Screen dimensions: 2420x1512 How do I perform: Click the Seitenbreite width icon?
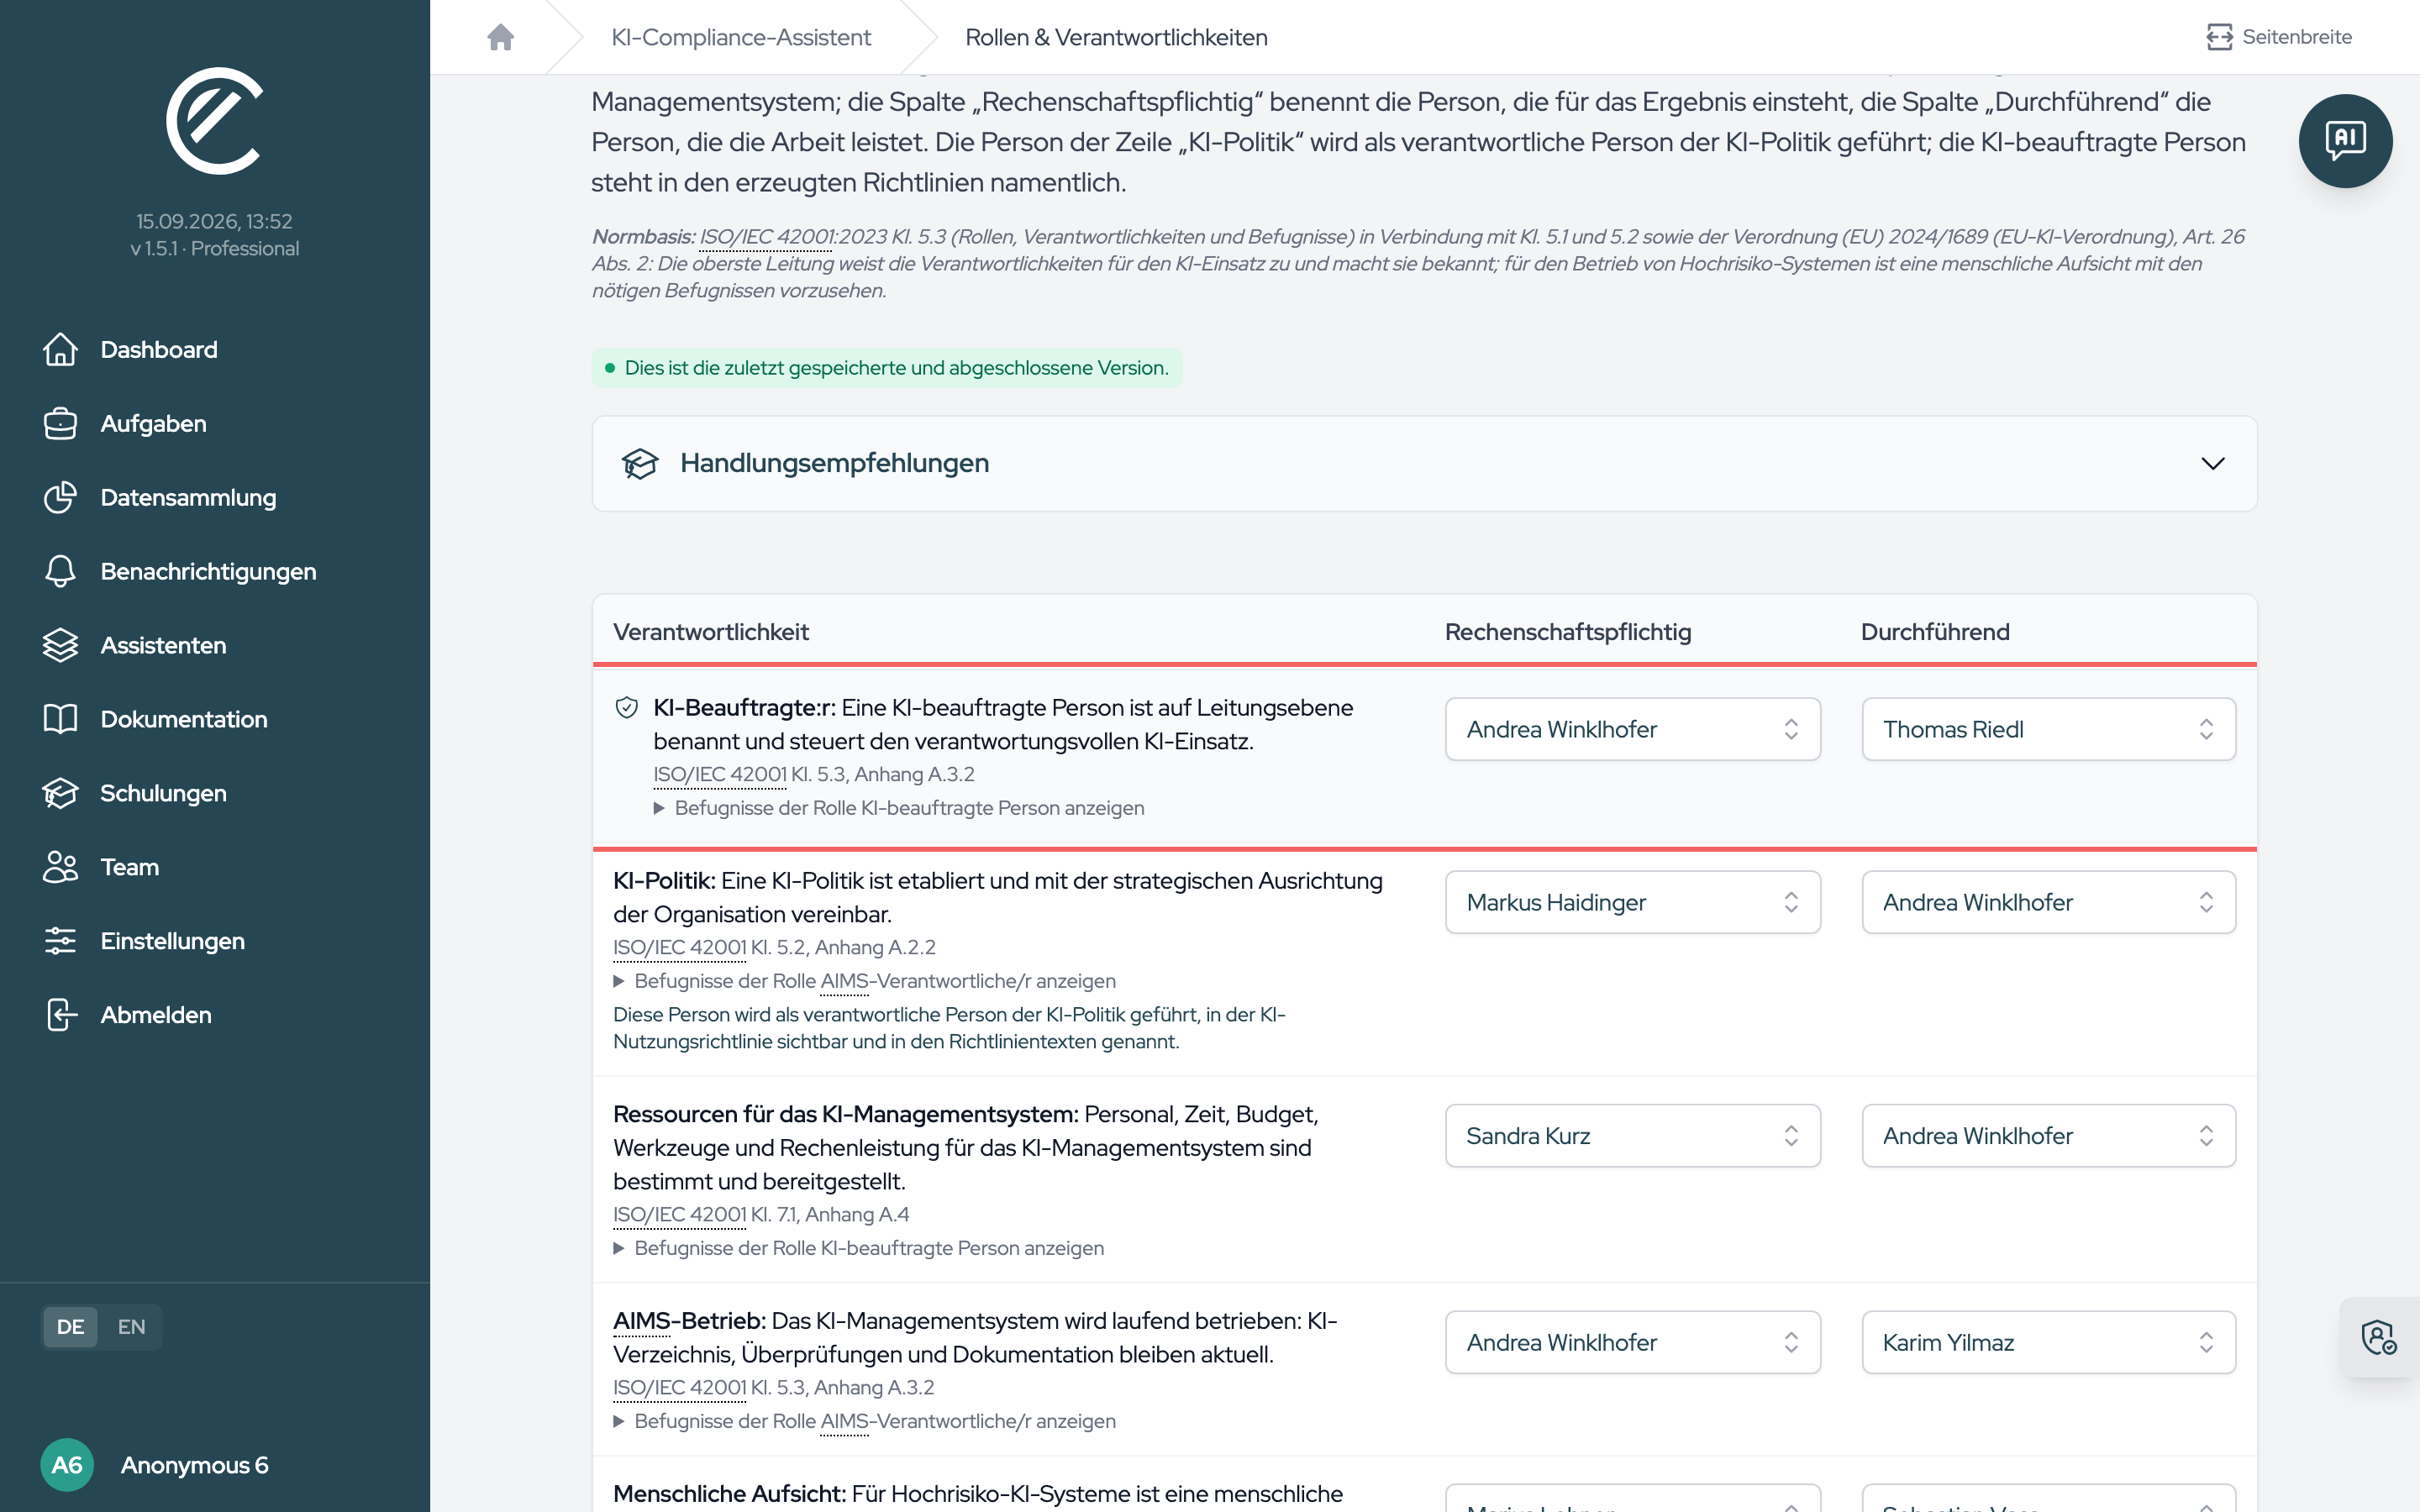click(2219, 37)
